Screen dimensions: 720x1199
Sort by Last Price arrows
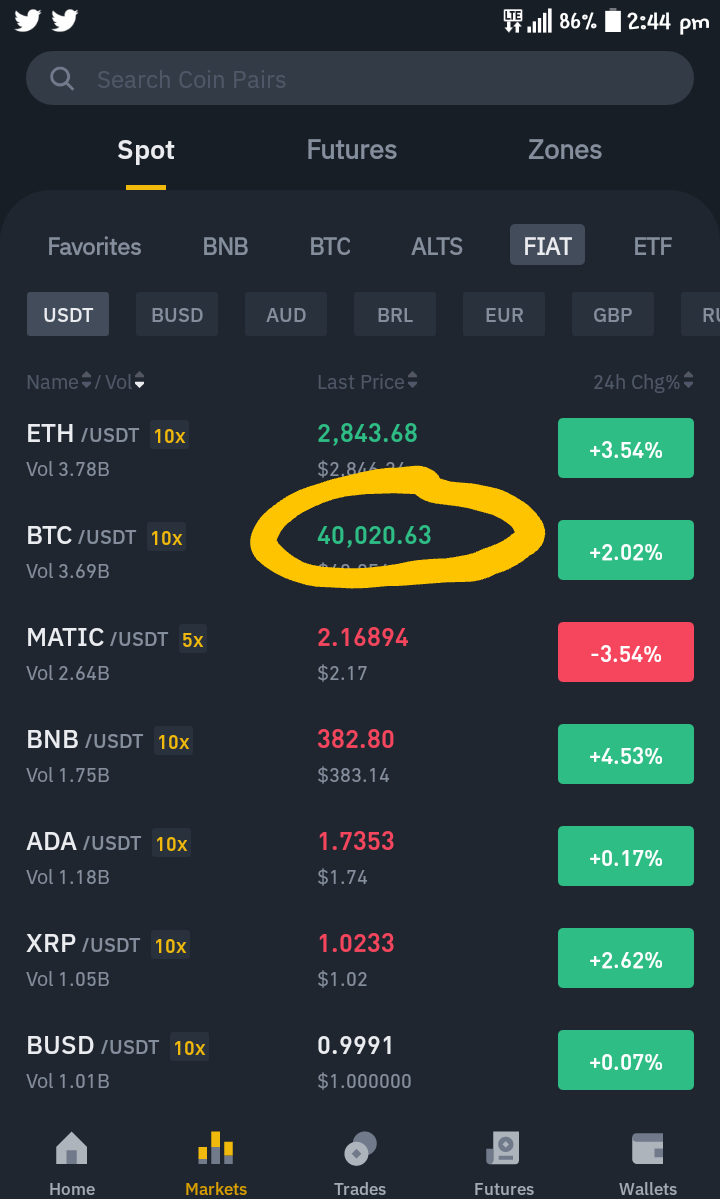(413, 380)
